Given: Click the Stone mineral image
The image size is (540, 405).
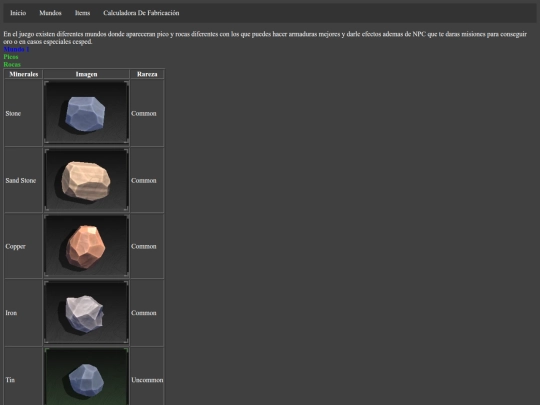Looking at the screenshot, I should point(86,113).
